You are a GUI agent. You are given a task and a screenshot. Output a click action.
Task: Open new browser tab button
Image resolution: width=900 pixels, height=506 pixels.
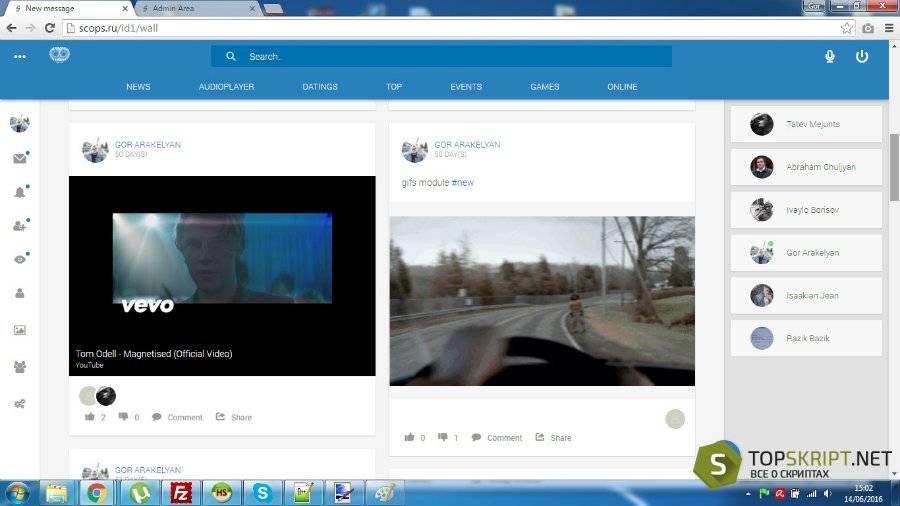(x=273, y=9)
